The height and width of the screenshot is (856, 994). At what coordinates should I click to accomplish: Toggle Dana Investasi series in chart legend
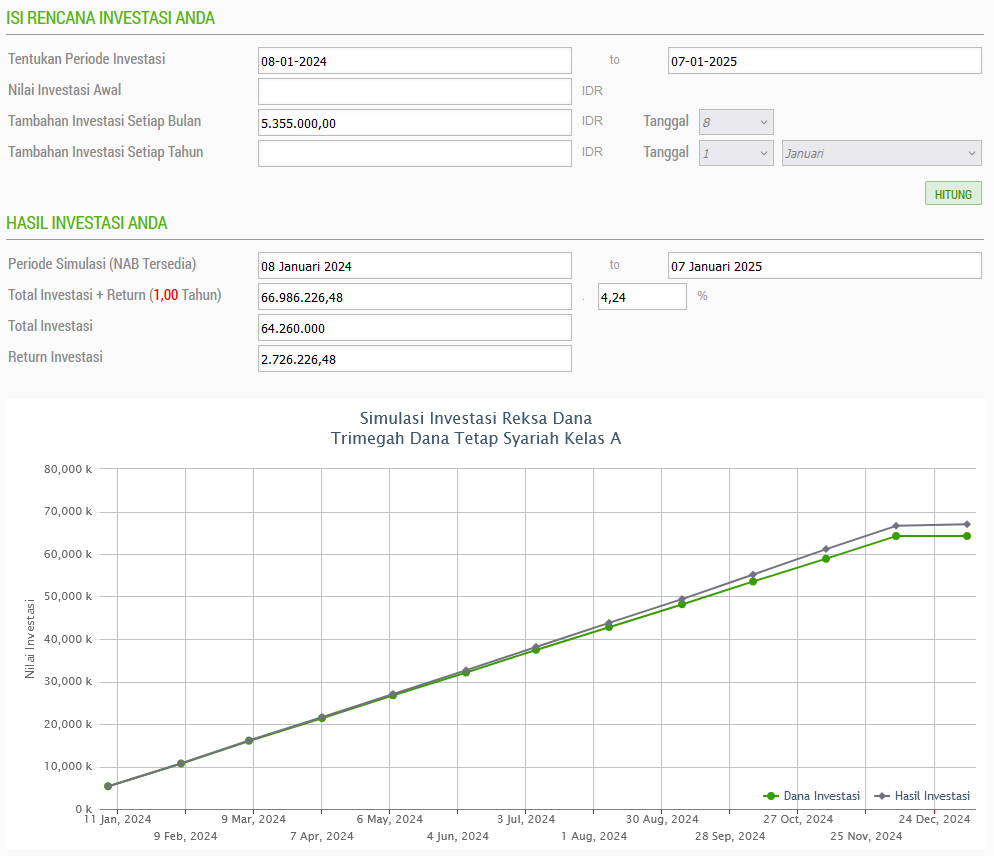click(811, 796)
